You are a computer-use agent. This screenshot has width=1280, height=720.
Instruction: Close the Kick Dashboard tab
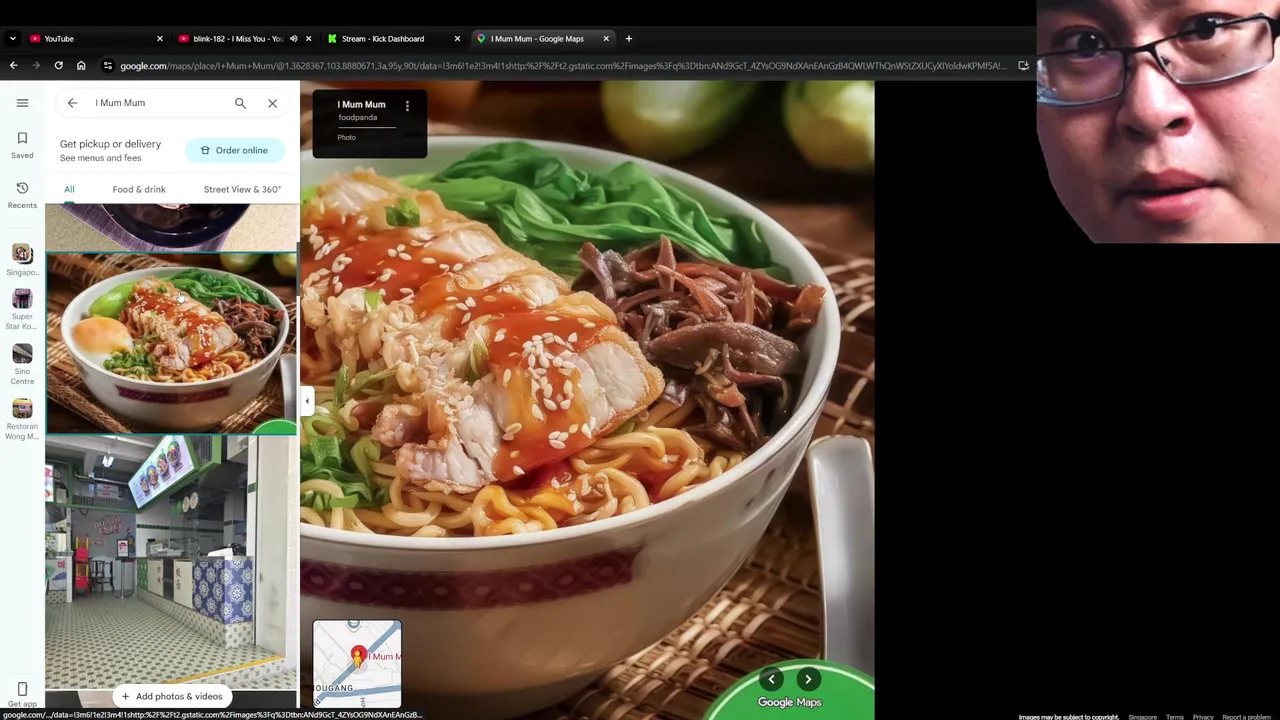click(x=457, y=39)
